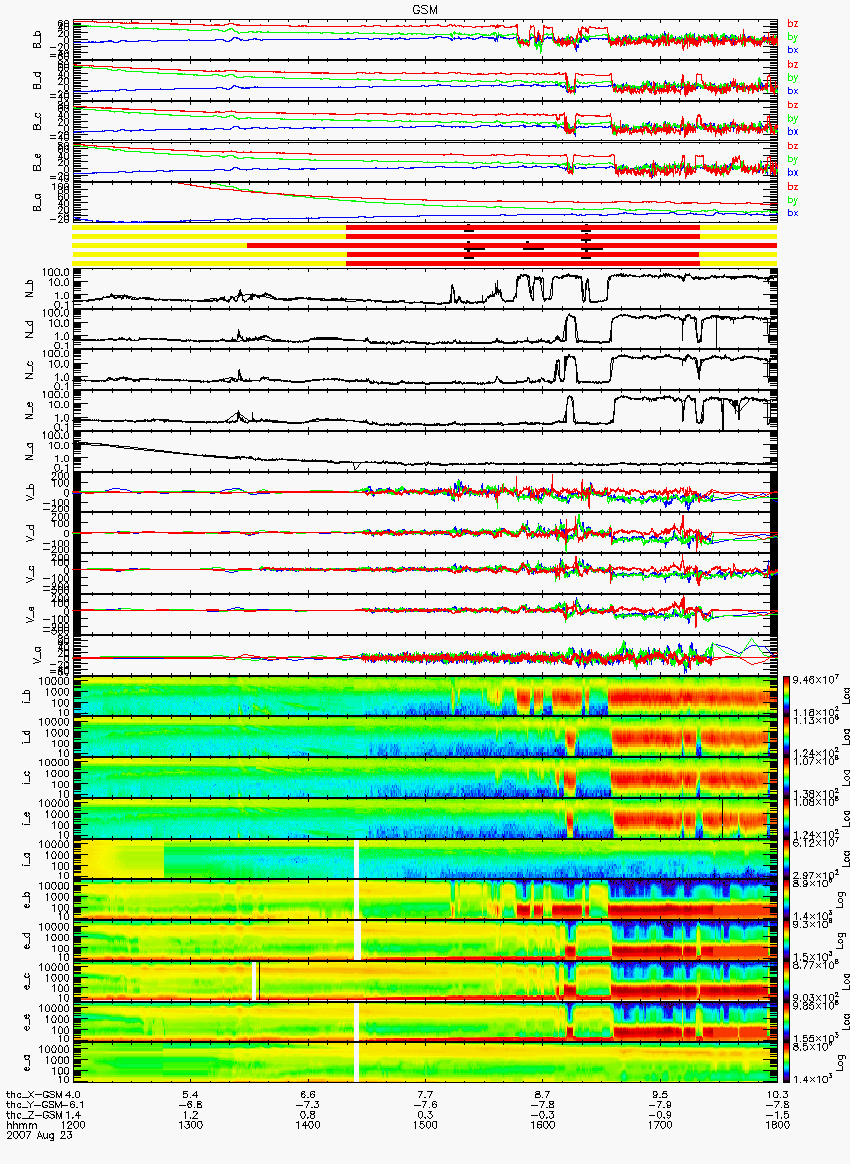This screenshot has width=850, height=1164.
Task: Click the Z-GSM value -0.9
Action: (659, 1114)
